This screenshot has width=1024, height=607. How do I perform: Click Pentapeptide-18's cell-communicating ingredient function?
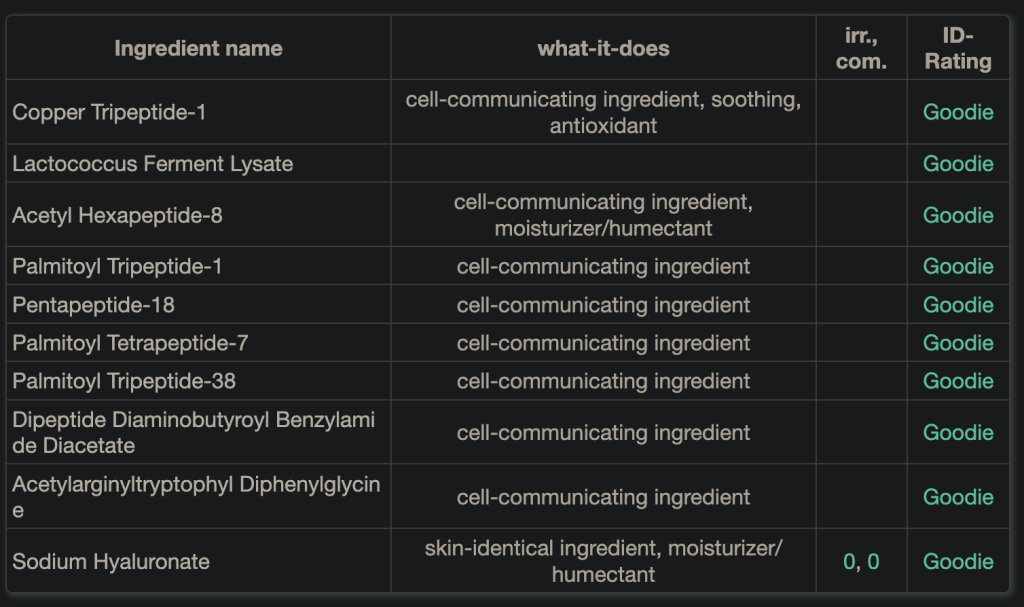603,304
